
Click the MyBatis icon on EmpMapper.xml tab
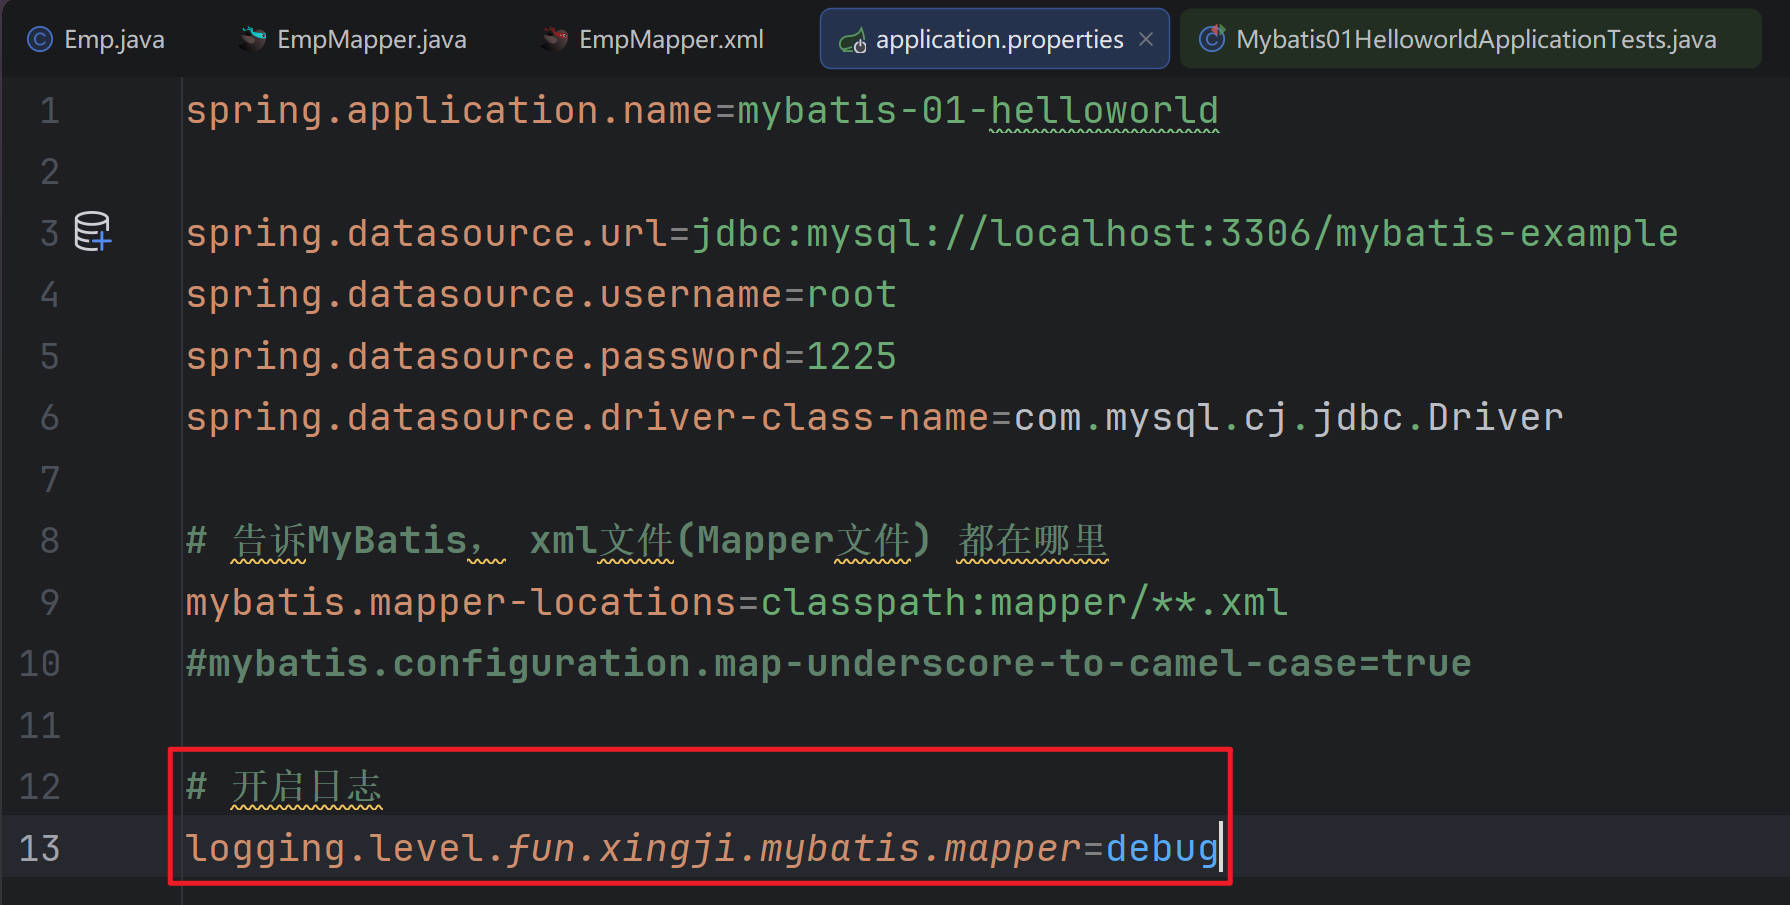(x=555, y=39)
